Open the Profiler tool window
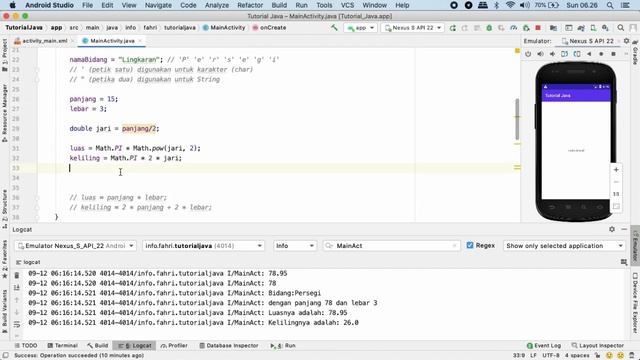This screenshot has height=360, width=640. (174, 345)
